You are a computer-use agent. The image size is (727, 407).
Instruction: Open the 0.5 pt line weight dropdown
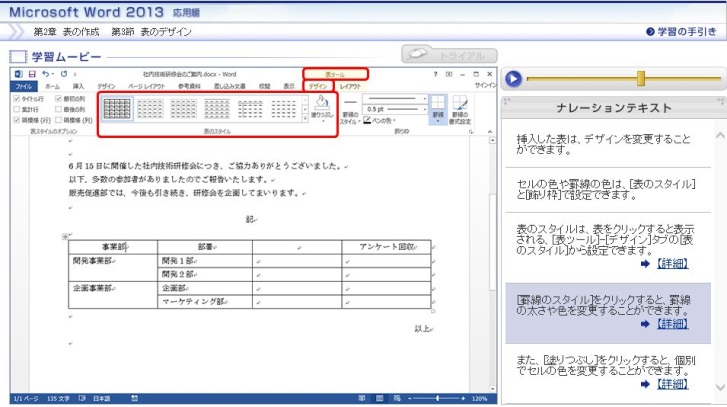coord(424,109)
